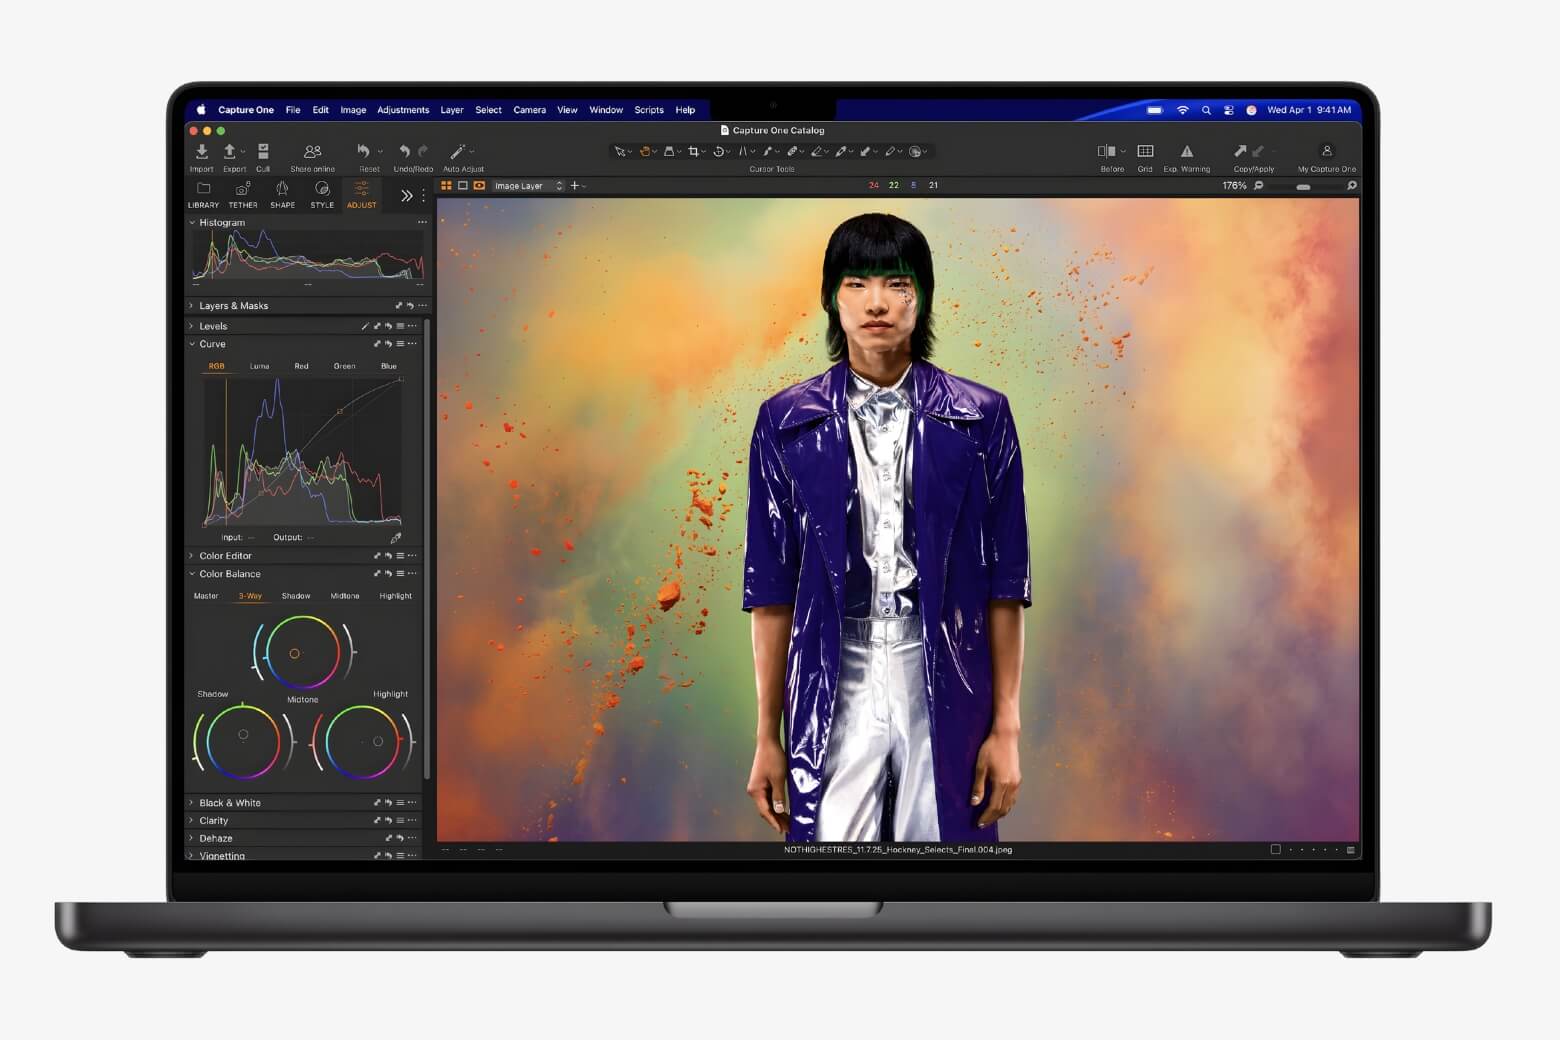
Task: Open Share online
Action: click(312, 151)
